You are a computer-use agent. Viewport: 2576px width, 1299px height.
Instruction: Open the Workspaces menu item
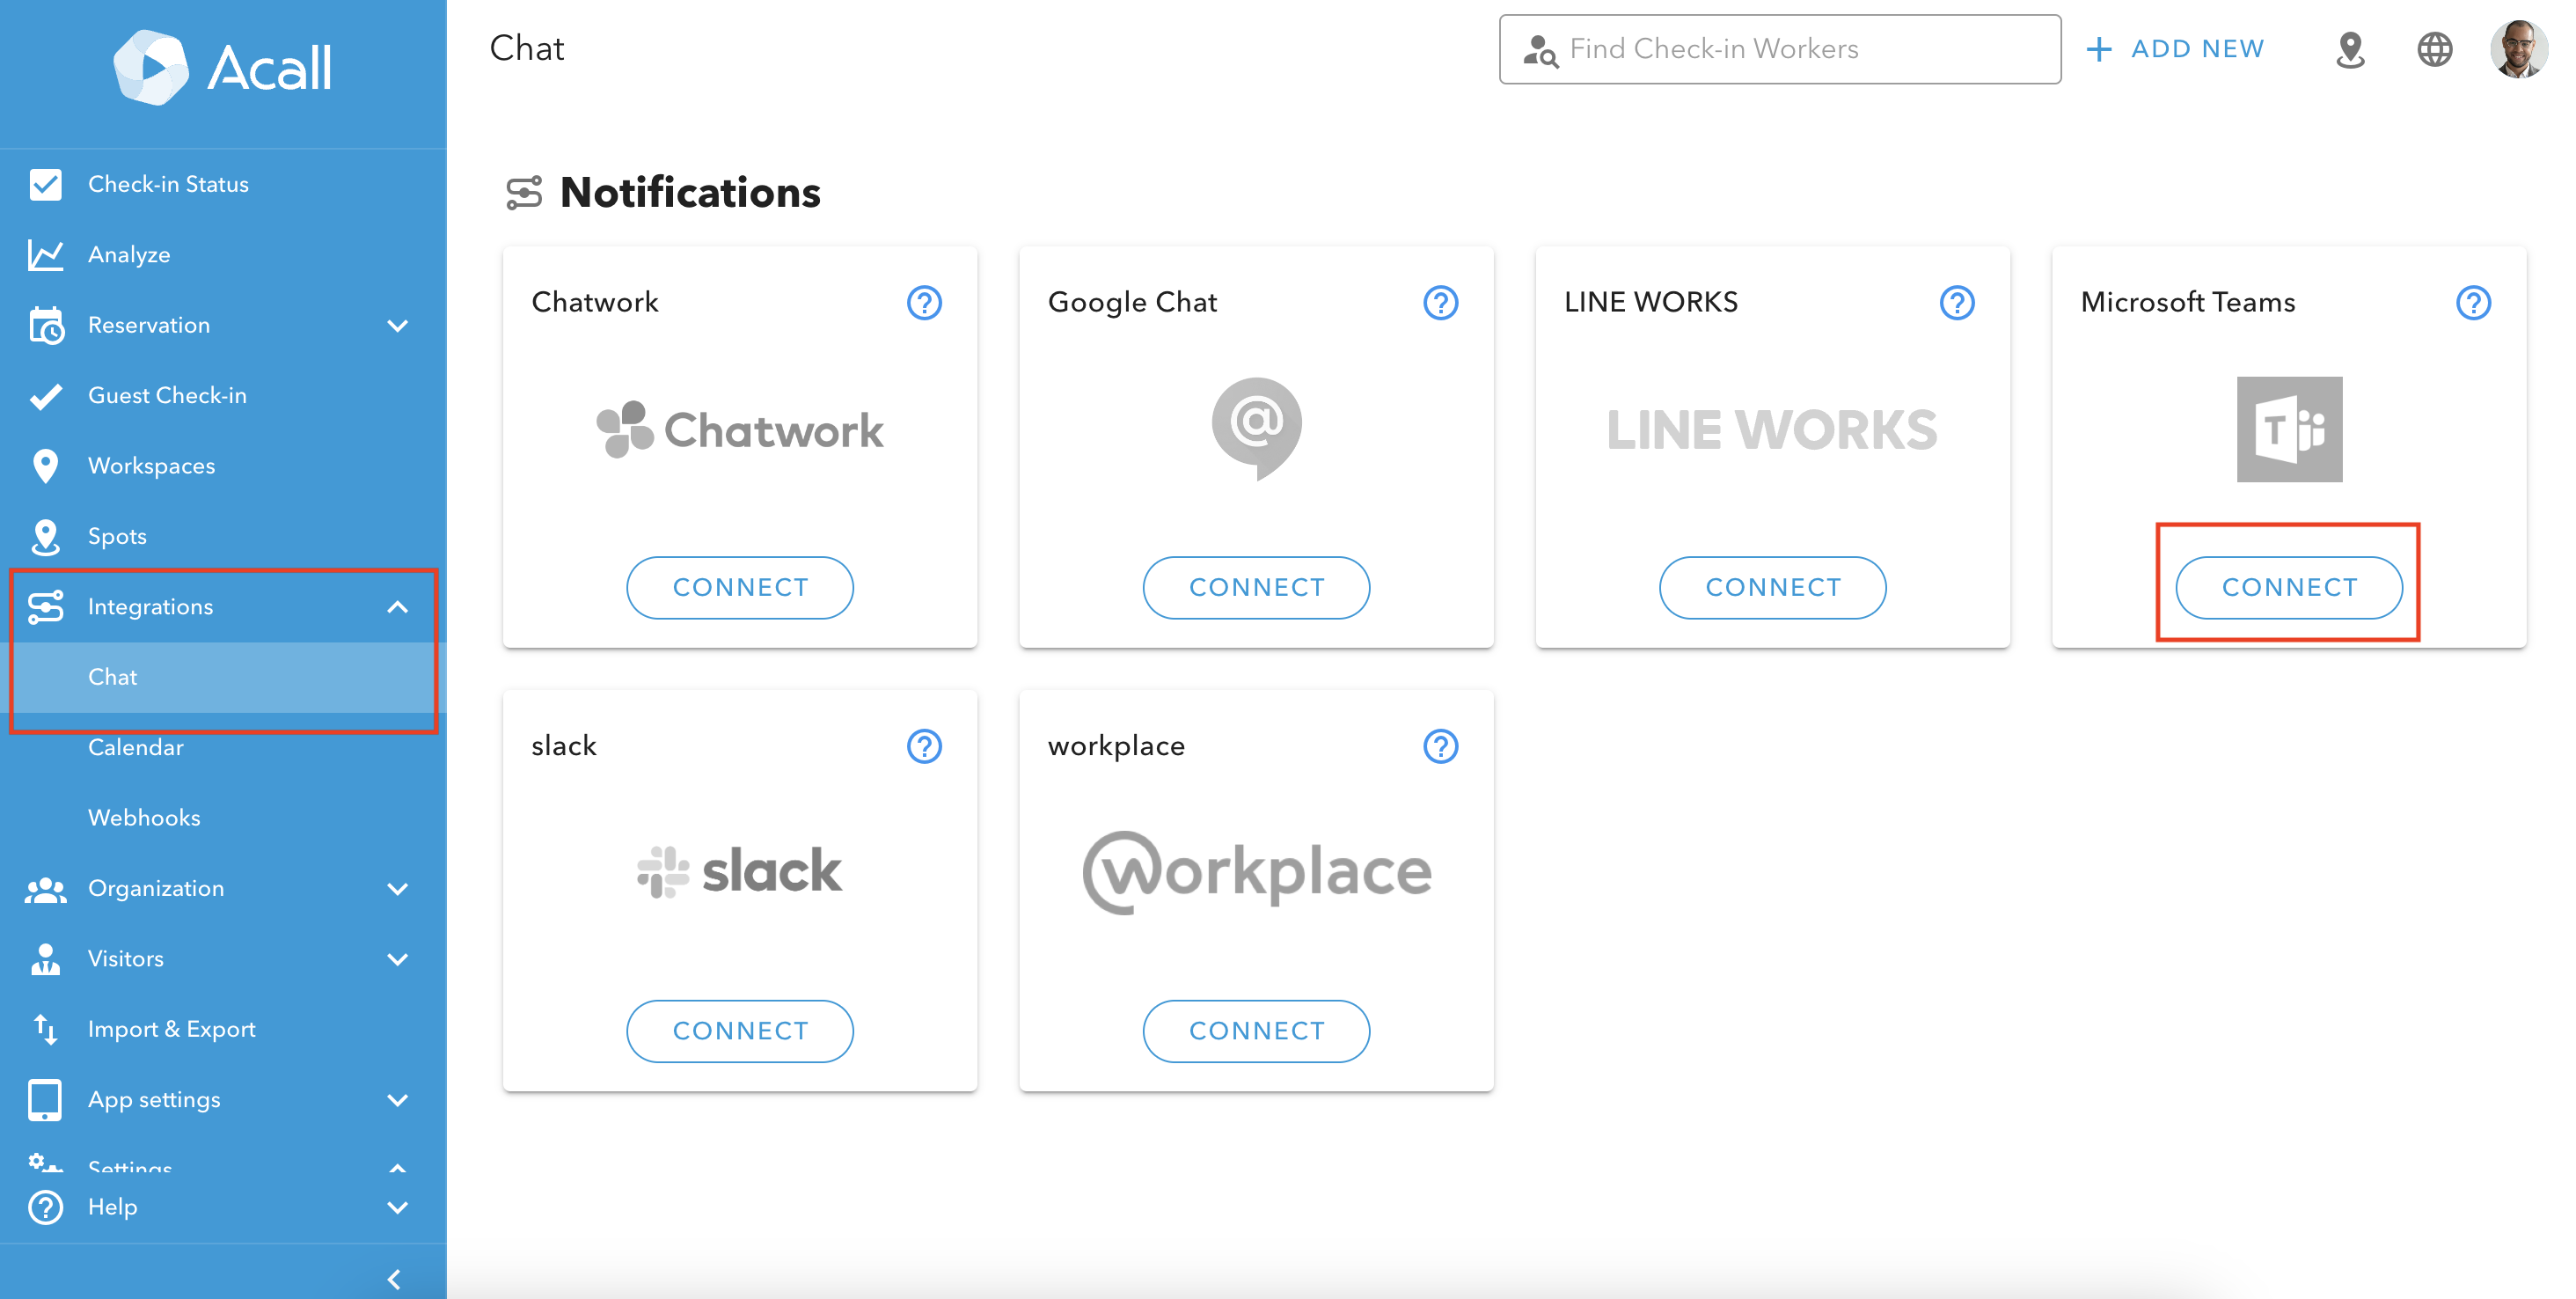[223, 466]
